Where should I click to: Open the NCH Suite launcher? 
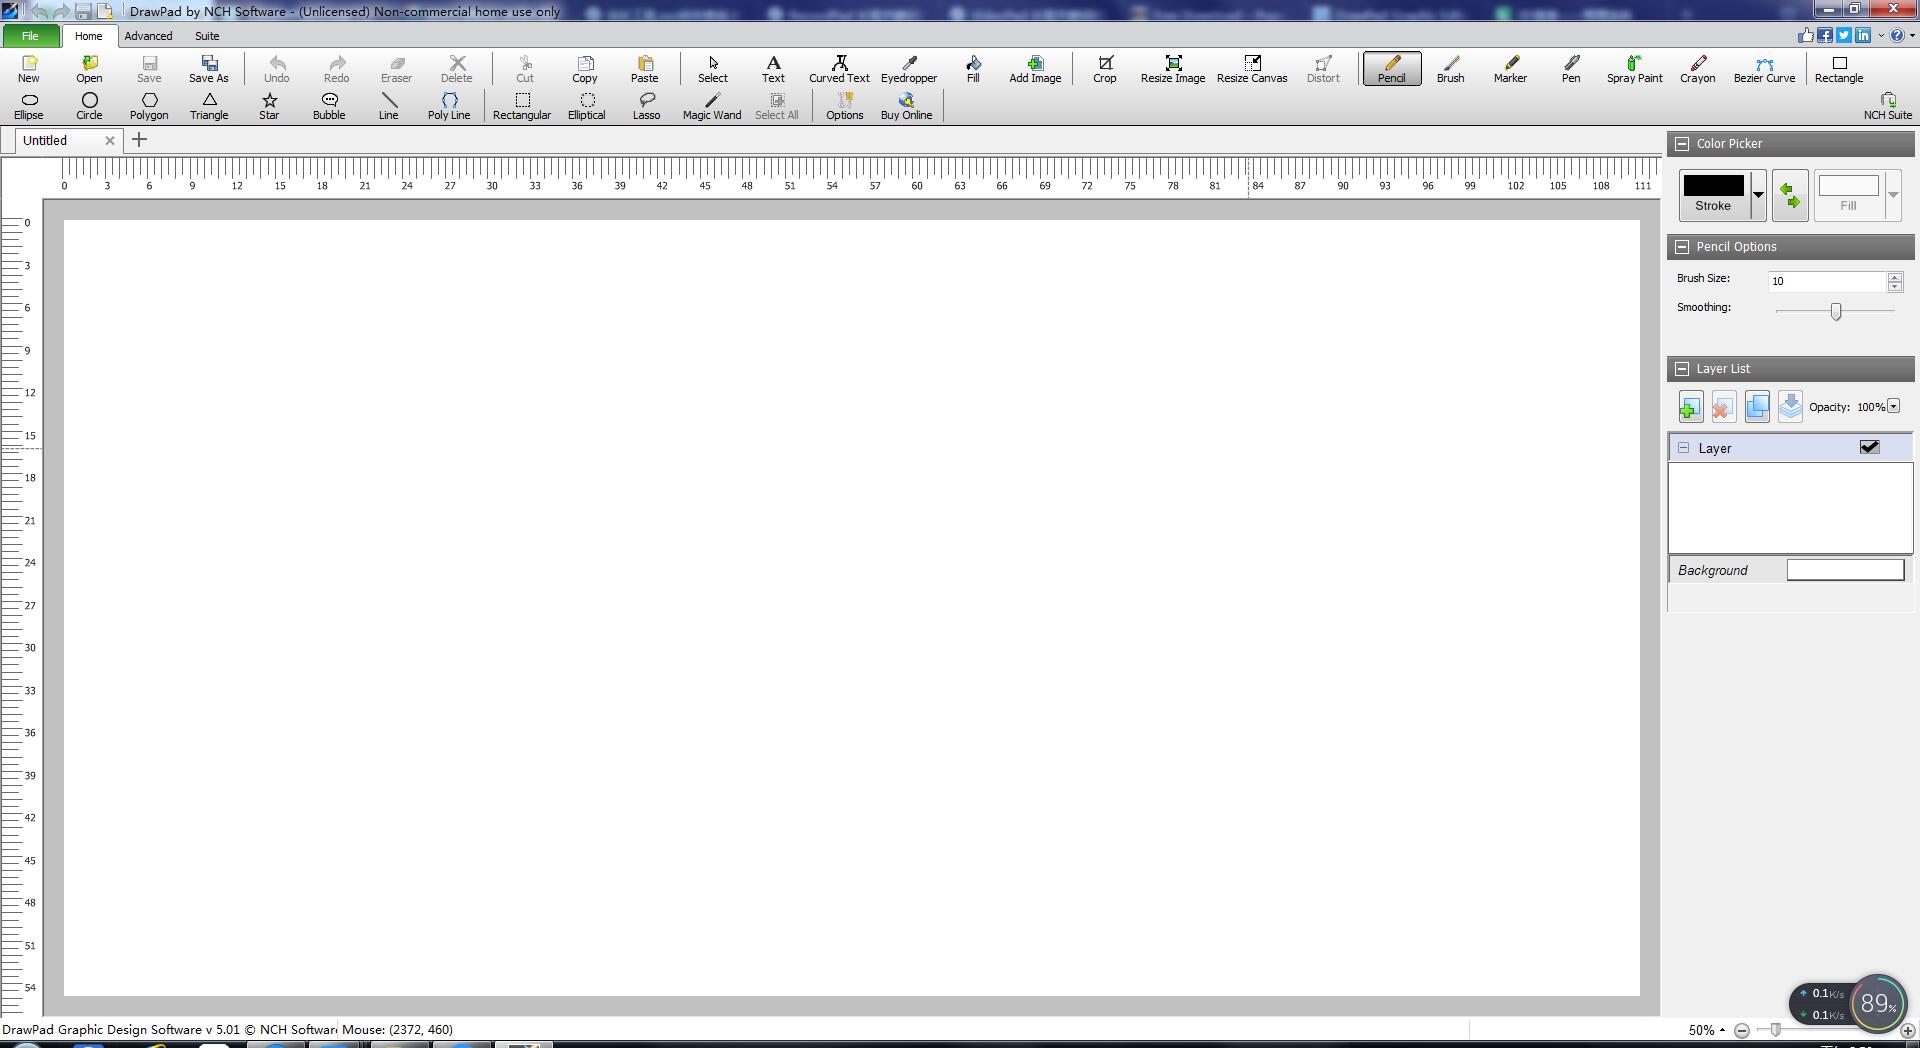click(1888, 105)
